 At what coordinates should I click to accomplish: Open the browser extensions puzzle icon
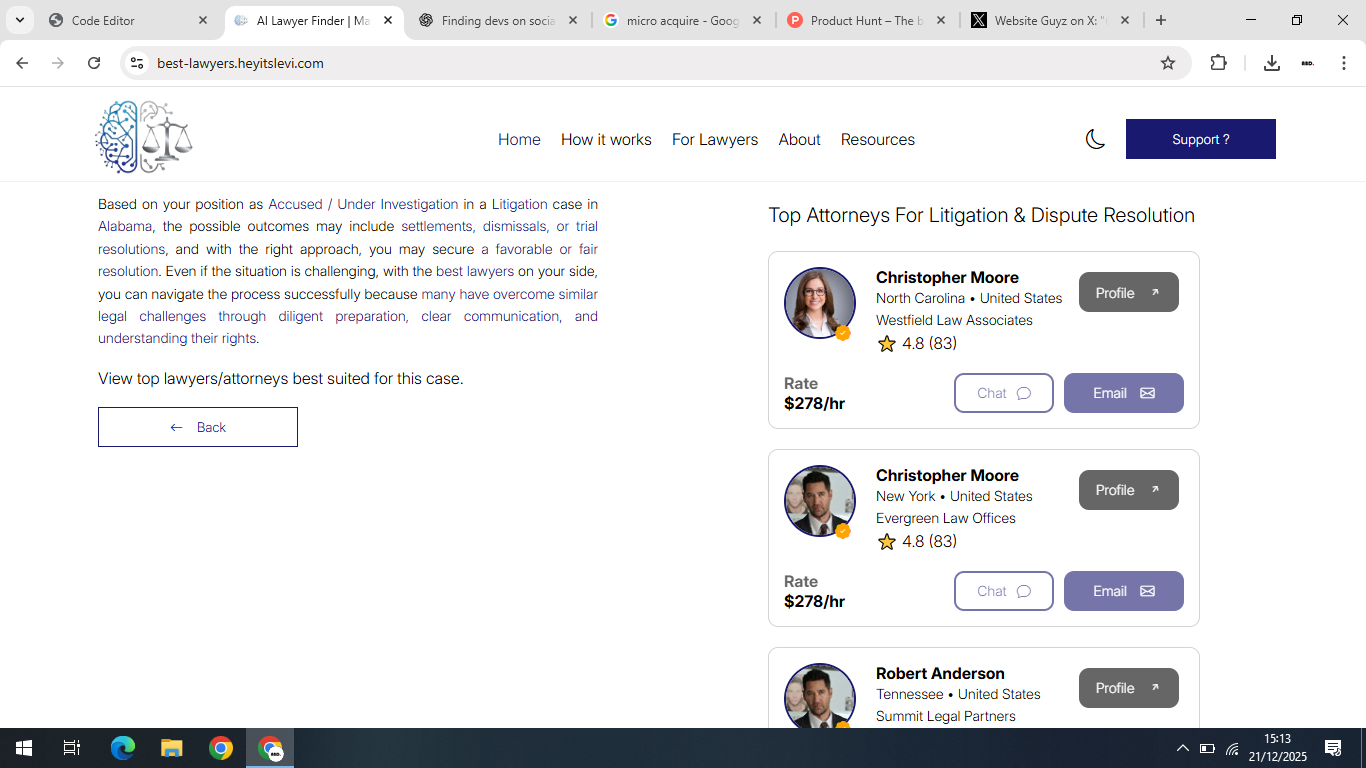click(1218, 62)
